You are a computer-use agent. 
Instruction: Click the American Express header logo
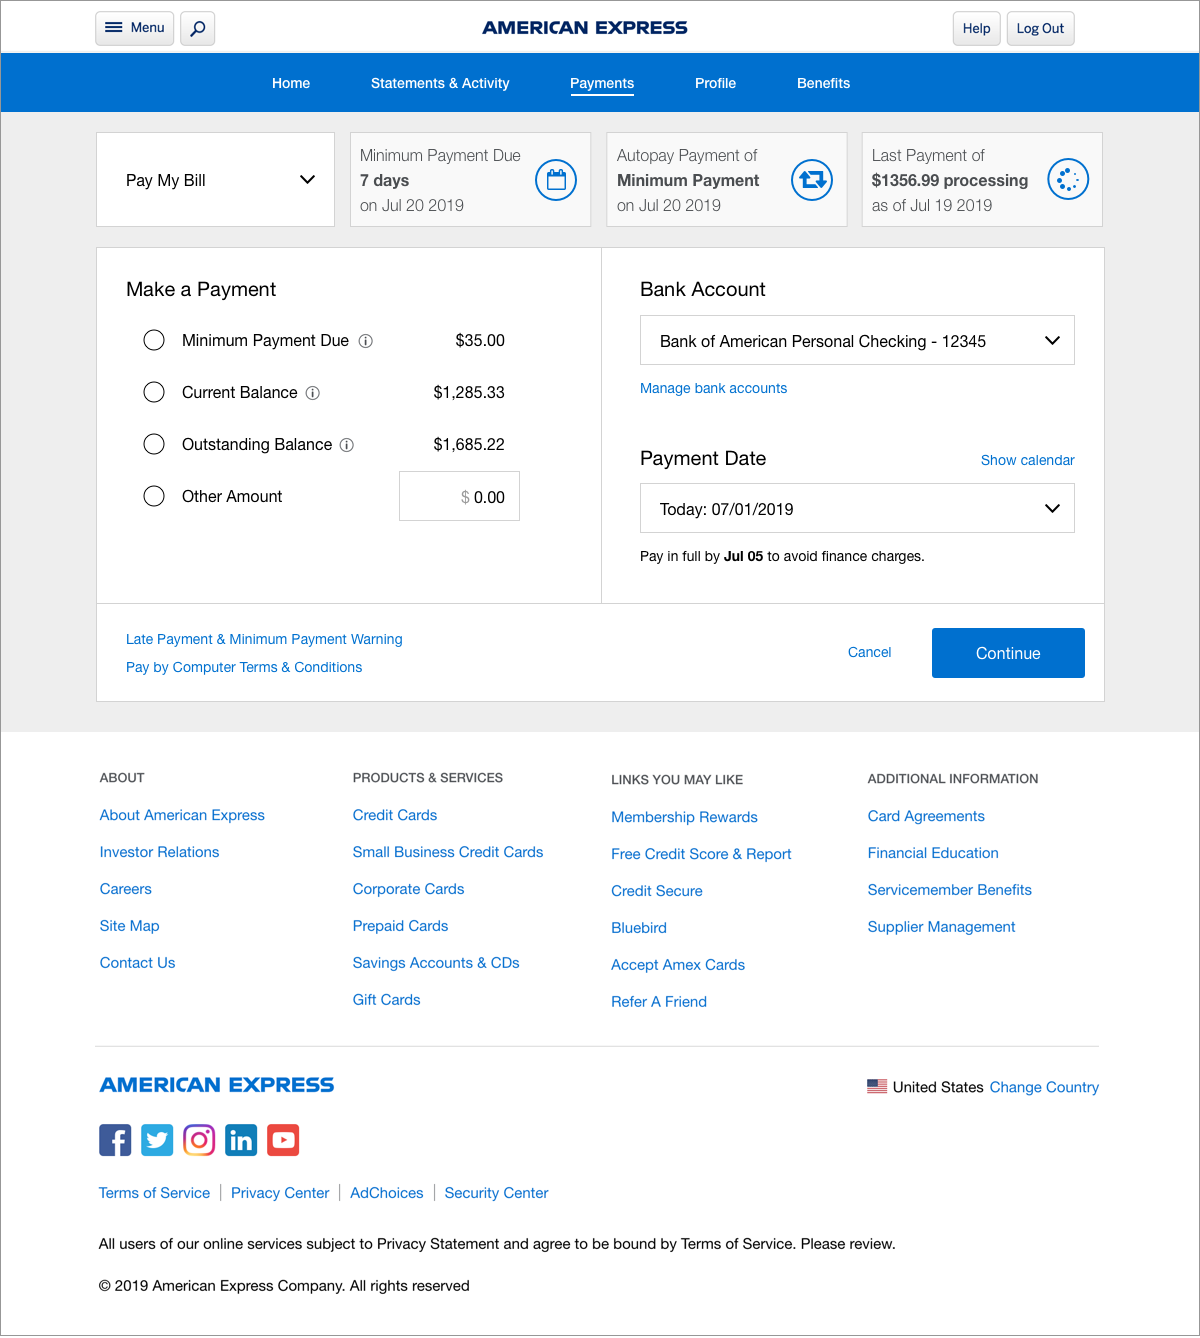pos(585,28)
